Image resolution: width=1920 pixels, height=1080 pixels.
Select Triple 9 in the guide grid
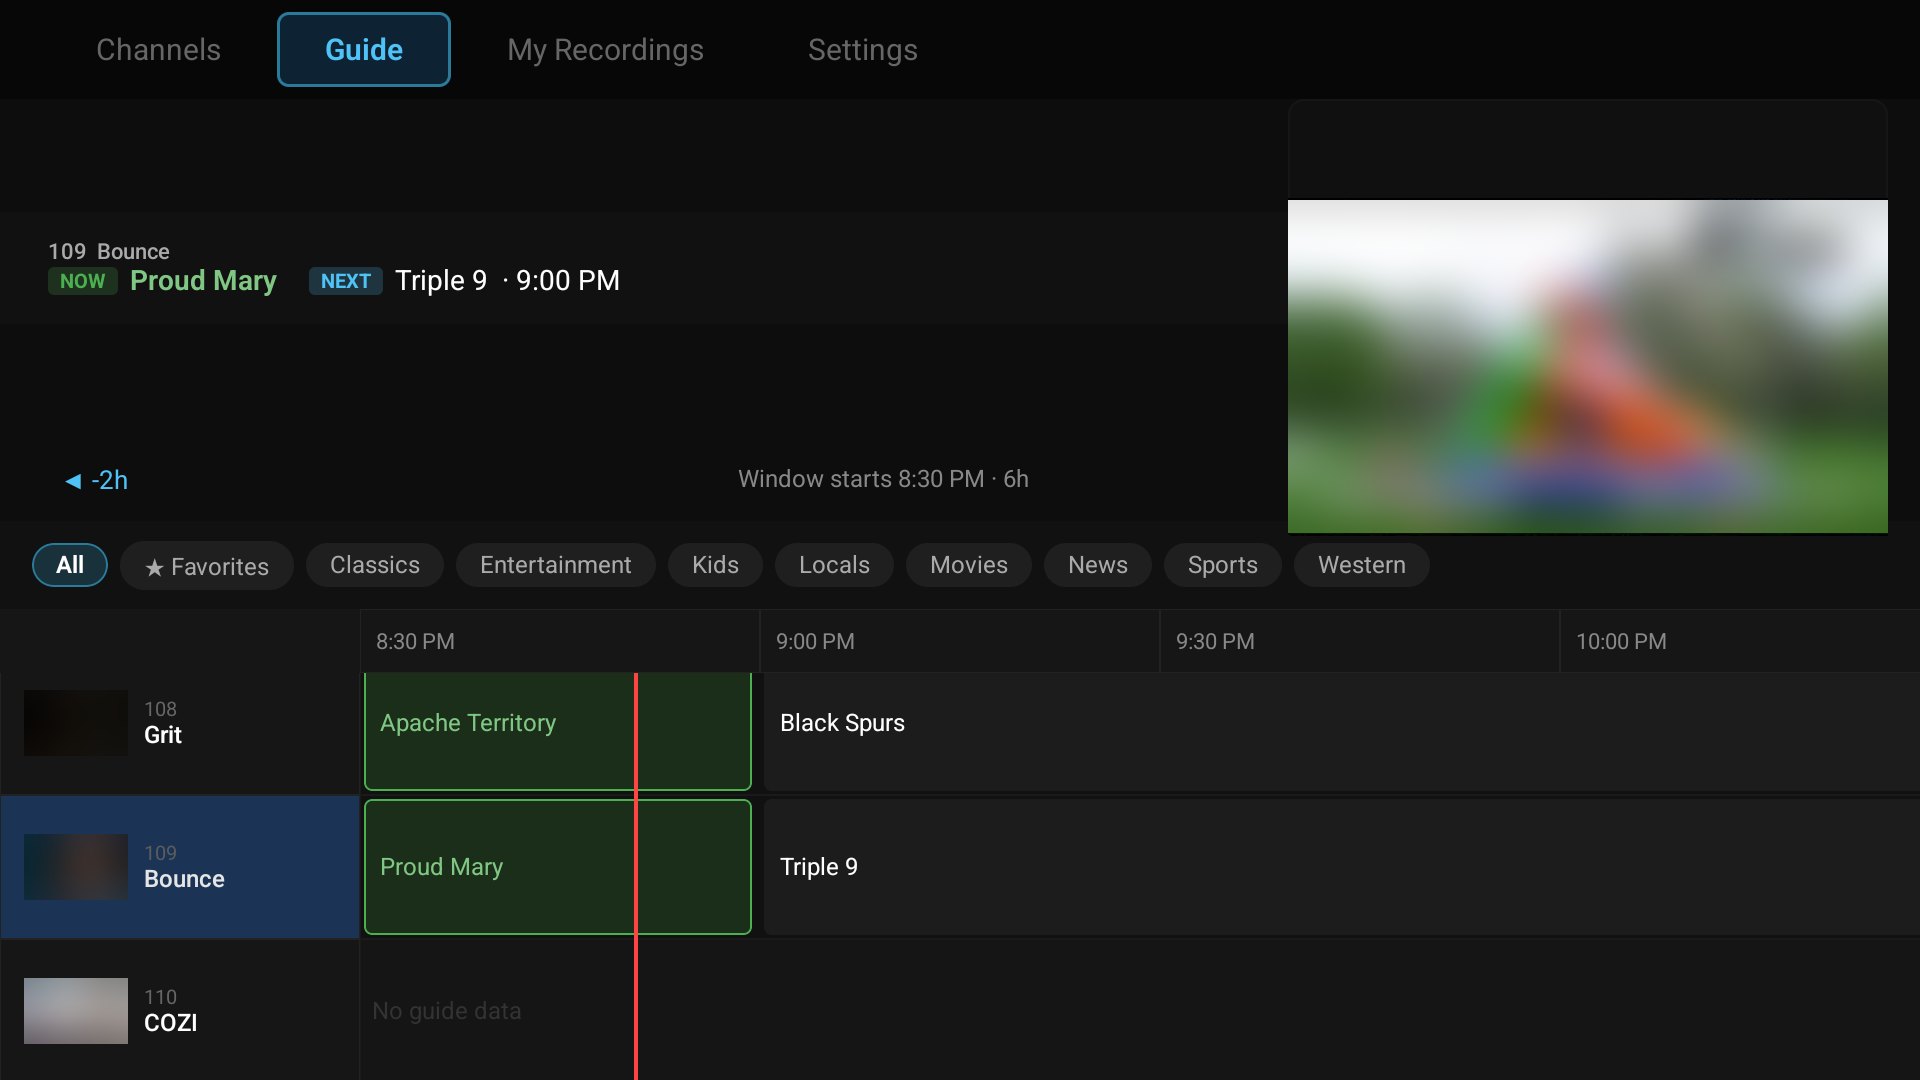(x=1341, y=867)
